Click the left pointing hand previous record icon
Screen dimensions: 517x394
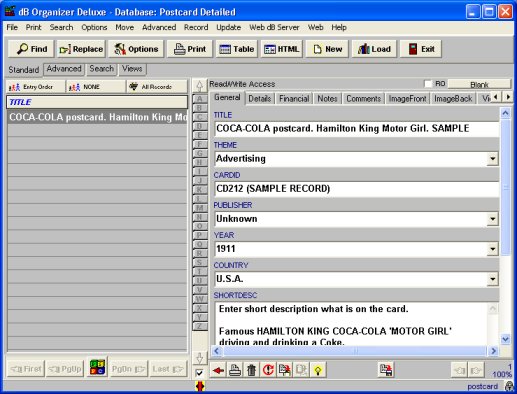point(459,370)
